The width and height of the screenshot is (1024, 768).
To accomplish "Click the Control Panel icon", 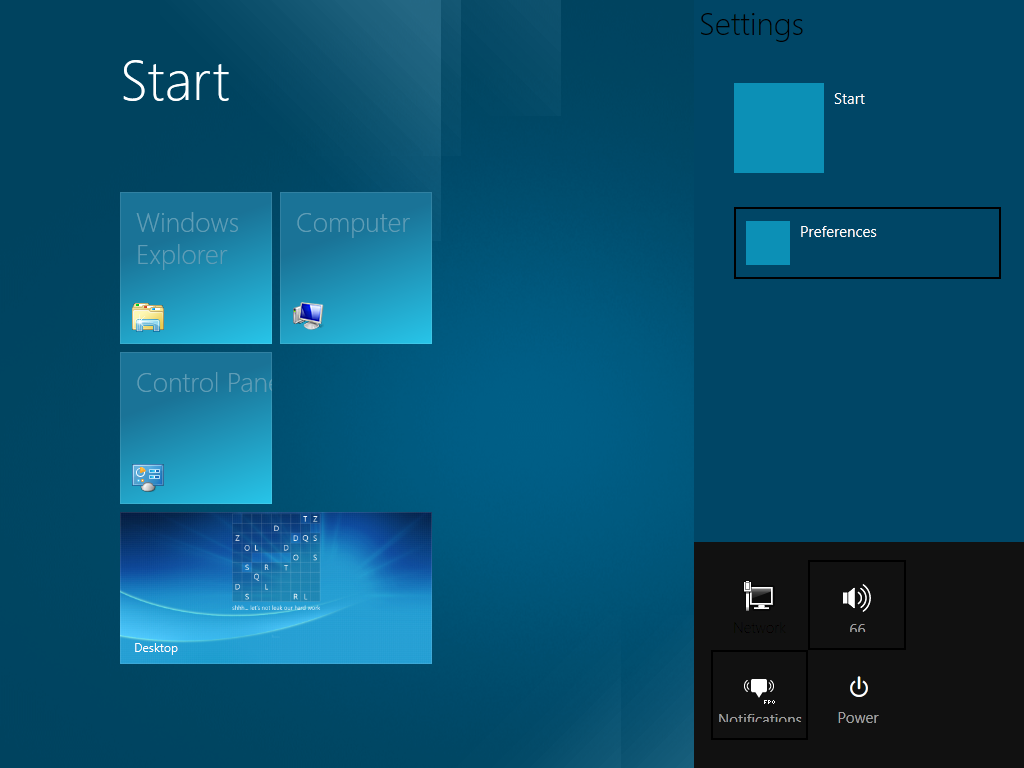I will 148,477.
